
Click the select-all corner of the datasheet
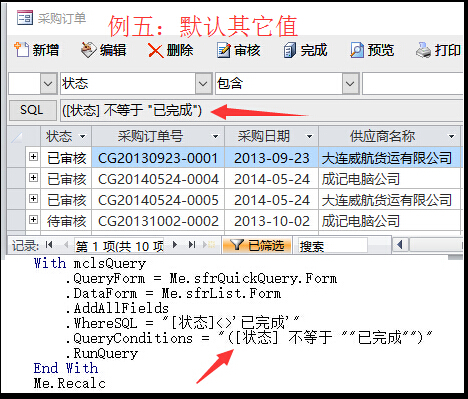pyautogui.click(x=17, y=136)
